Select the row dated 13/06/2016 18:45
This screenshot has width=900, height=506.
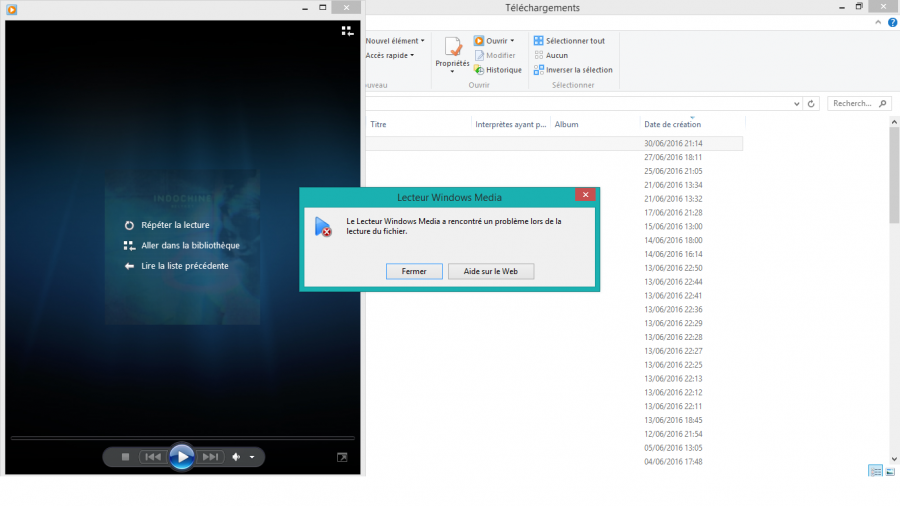[x=554, y=420]
